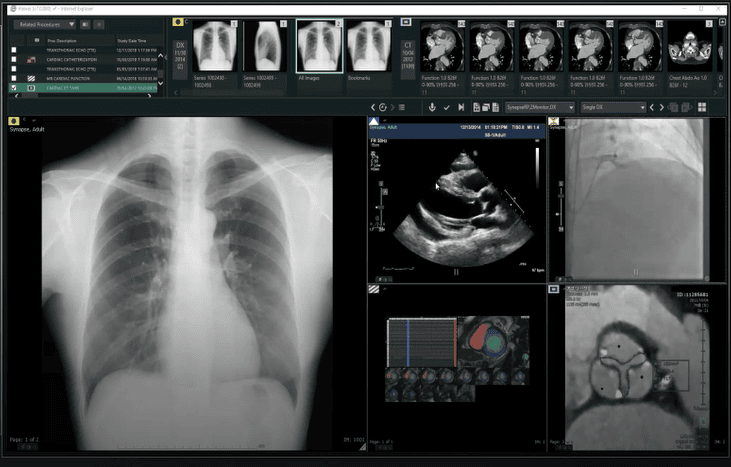Click the procedure list horizontal scroll-right arrow
This screenshot has width=731, height=467.
(x=149, y=96)
